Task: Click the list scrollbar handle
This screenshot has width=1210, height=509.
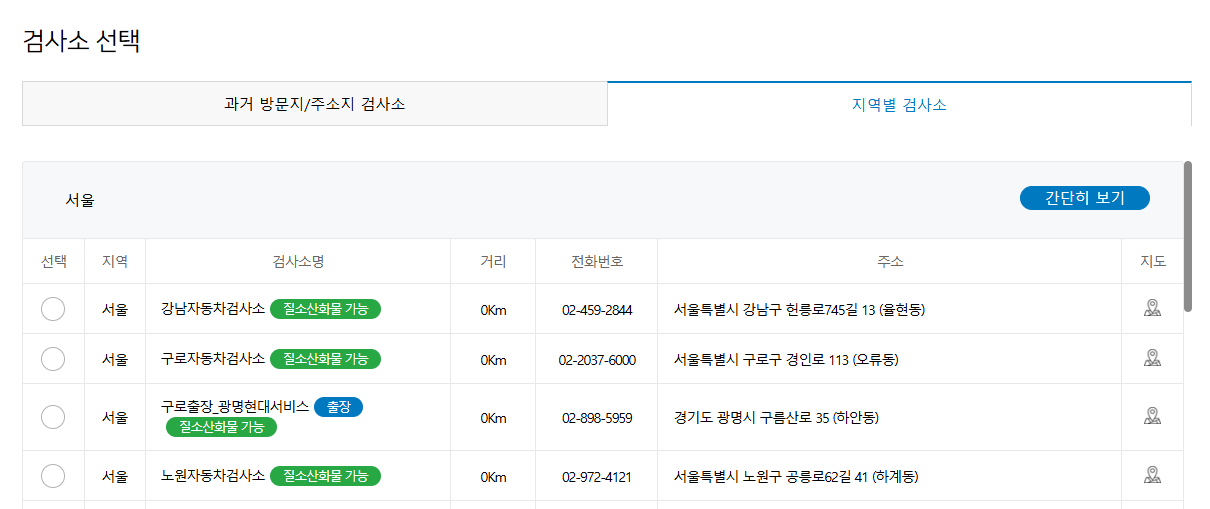Action: click(x=1187, y=236)
